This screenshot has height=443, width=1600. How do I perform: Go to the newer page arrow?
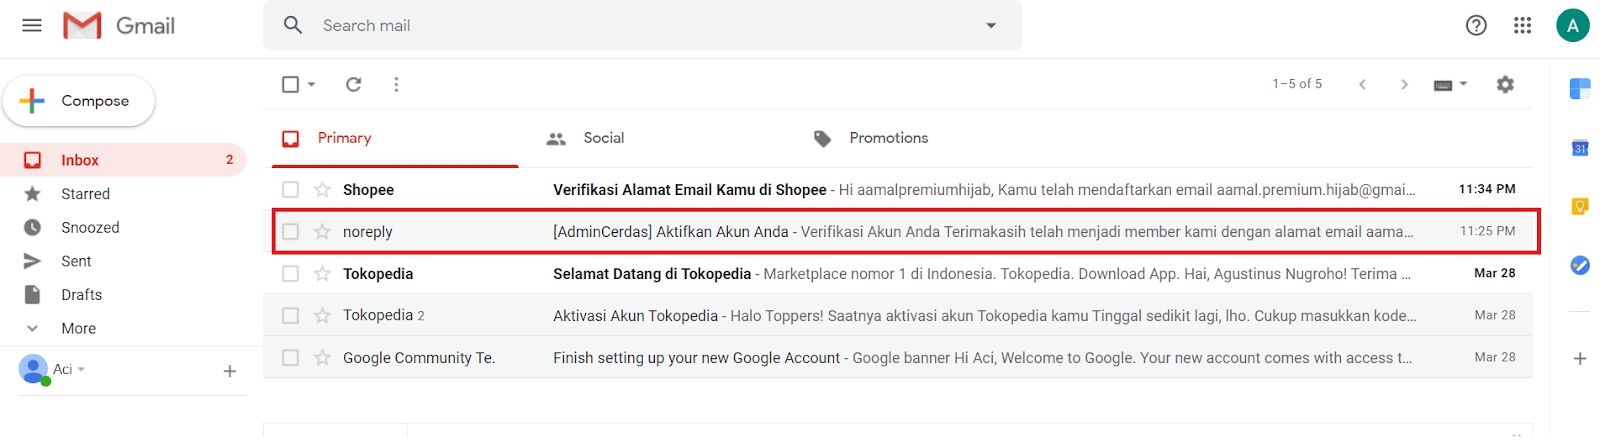pos(1362,84)
